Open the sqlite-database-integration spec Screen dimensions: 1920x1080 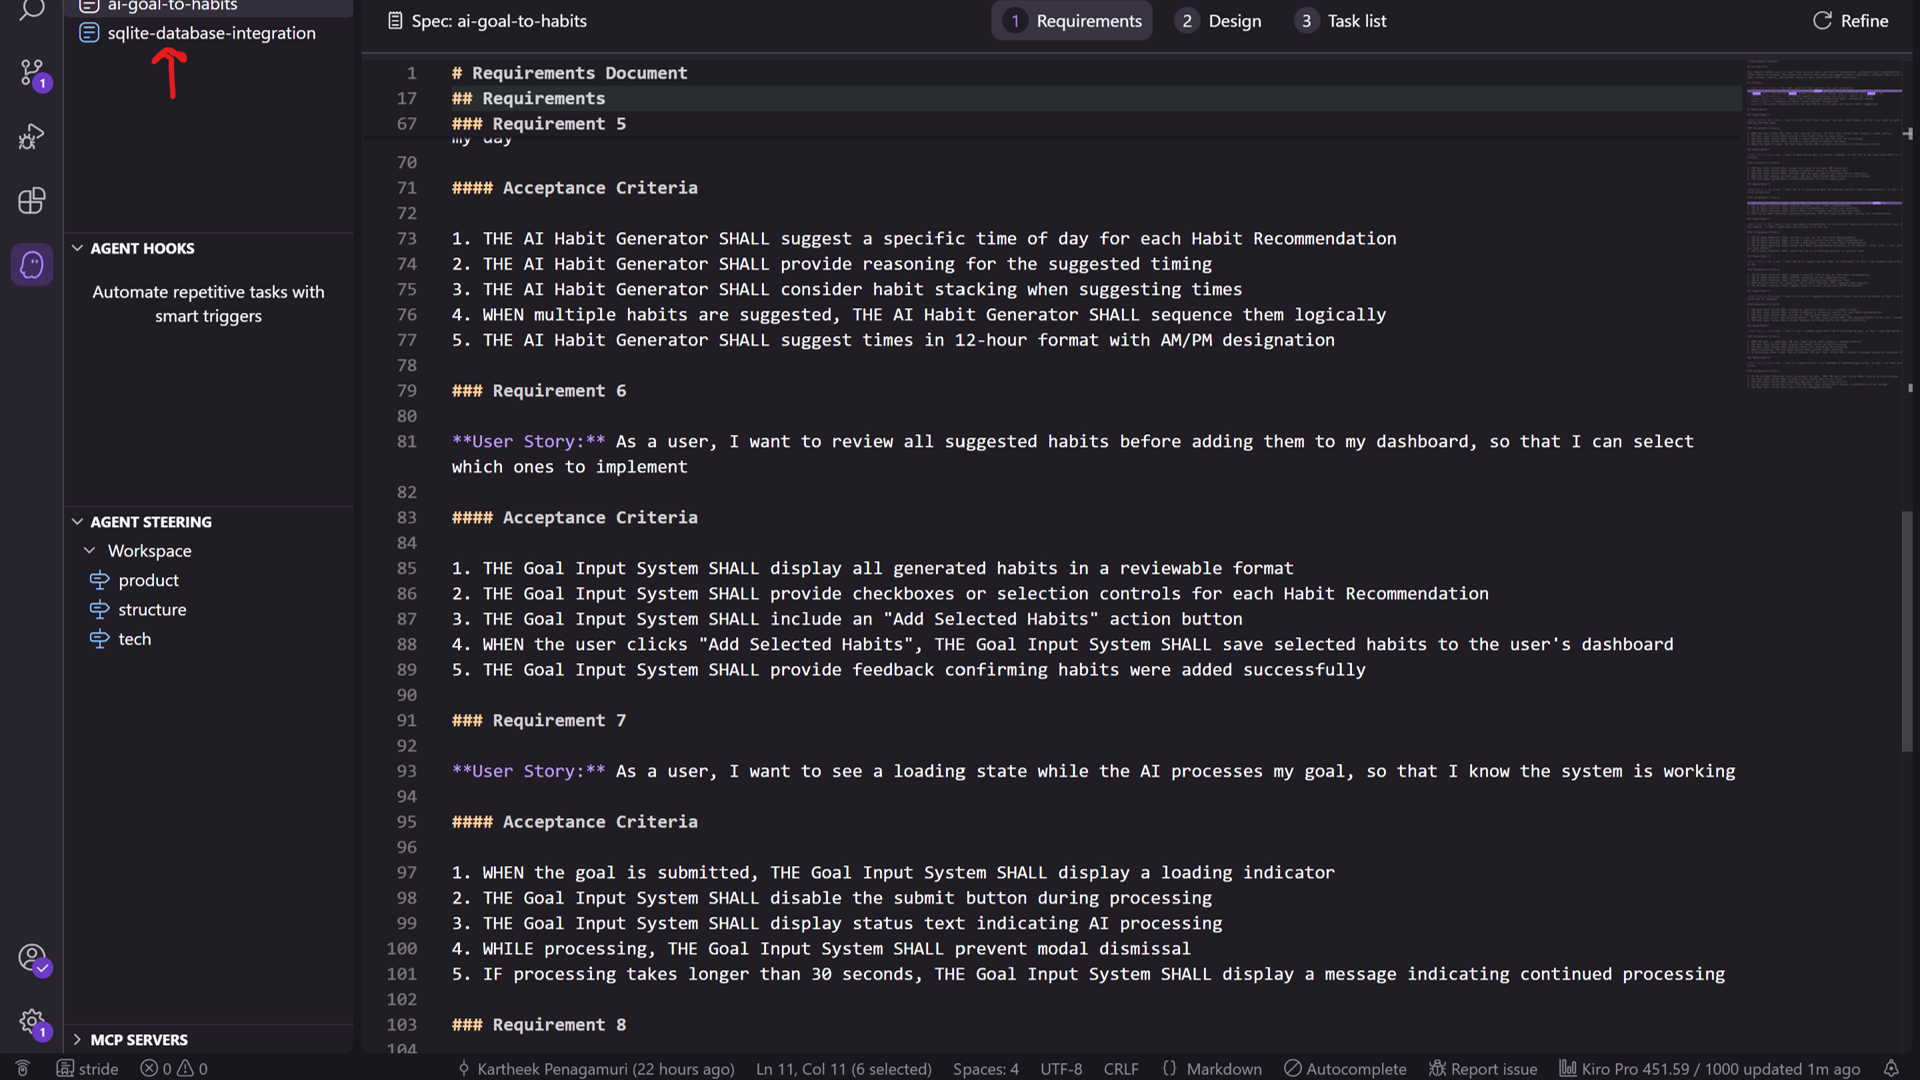click(211, 33)
